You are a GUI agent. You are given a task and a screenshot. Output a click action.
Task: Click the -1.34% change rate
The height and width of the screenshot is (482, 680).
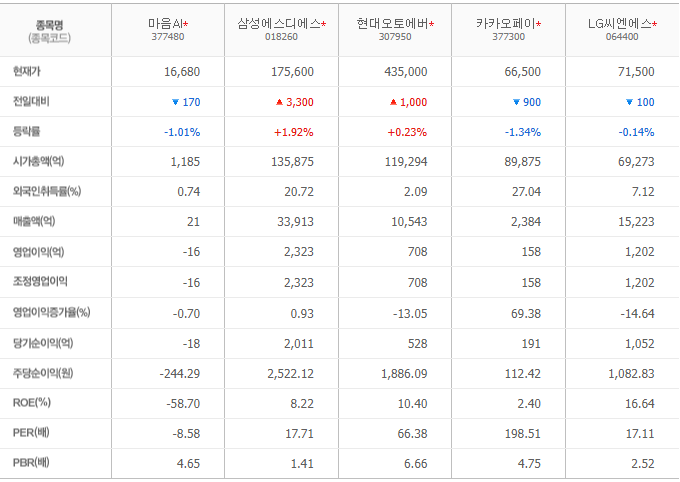point(523,132)
